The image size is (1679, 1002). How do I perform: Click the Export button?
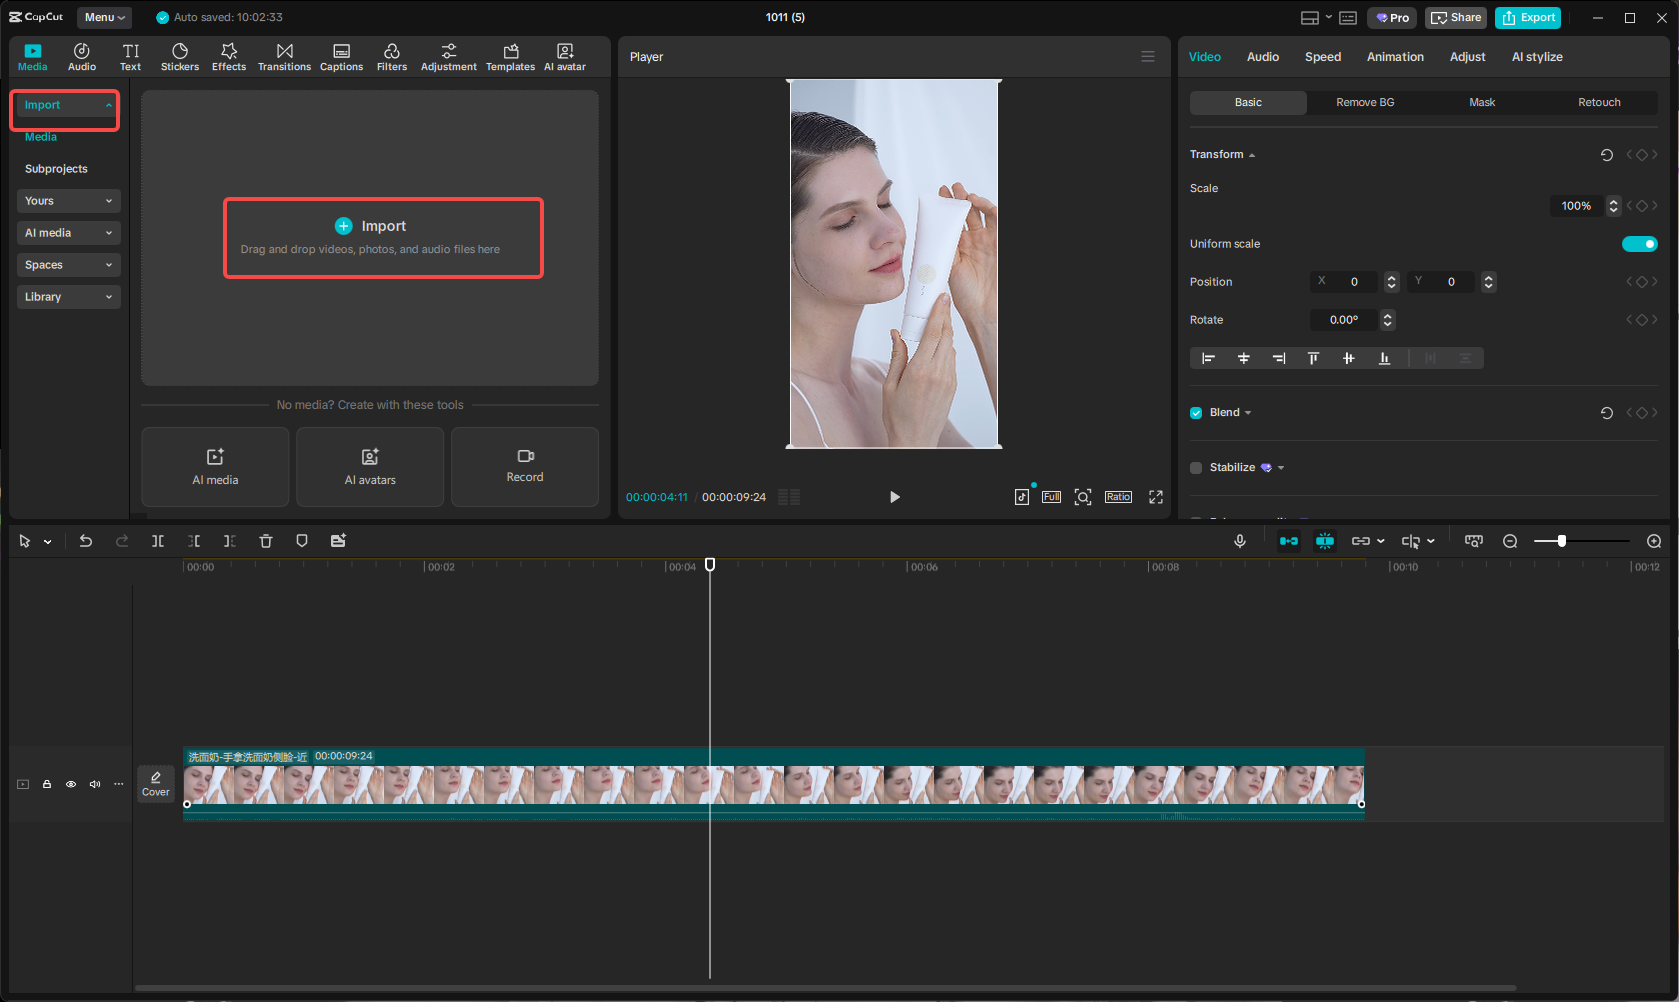[1527, 17]
